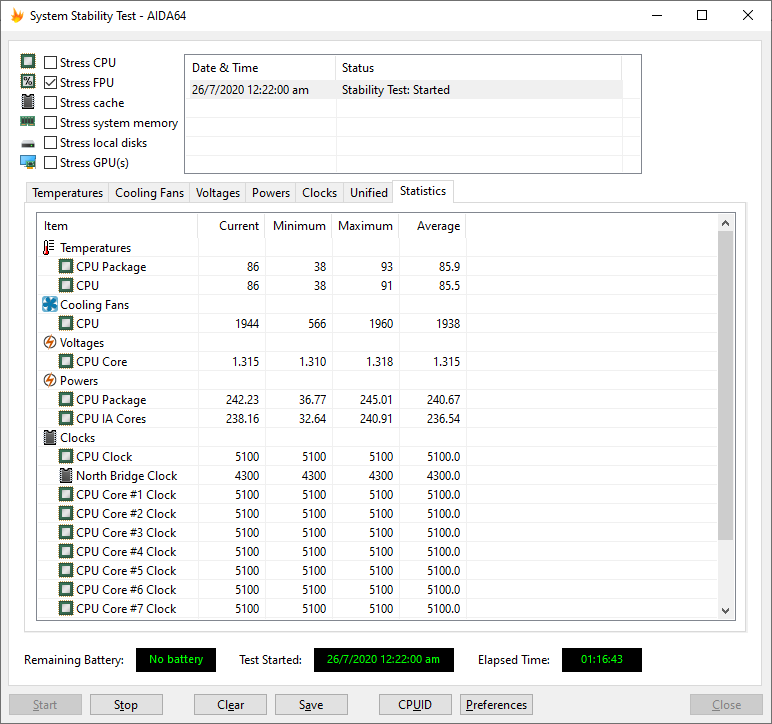Switch to the Temperatures tab

pos(67,193)
